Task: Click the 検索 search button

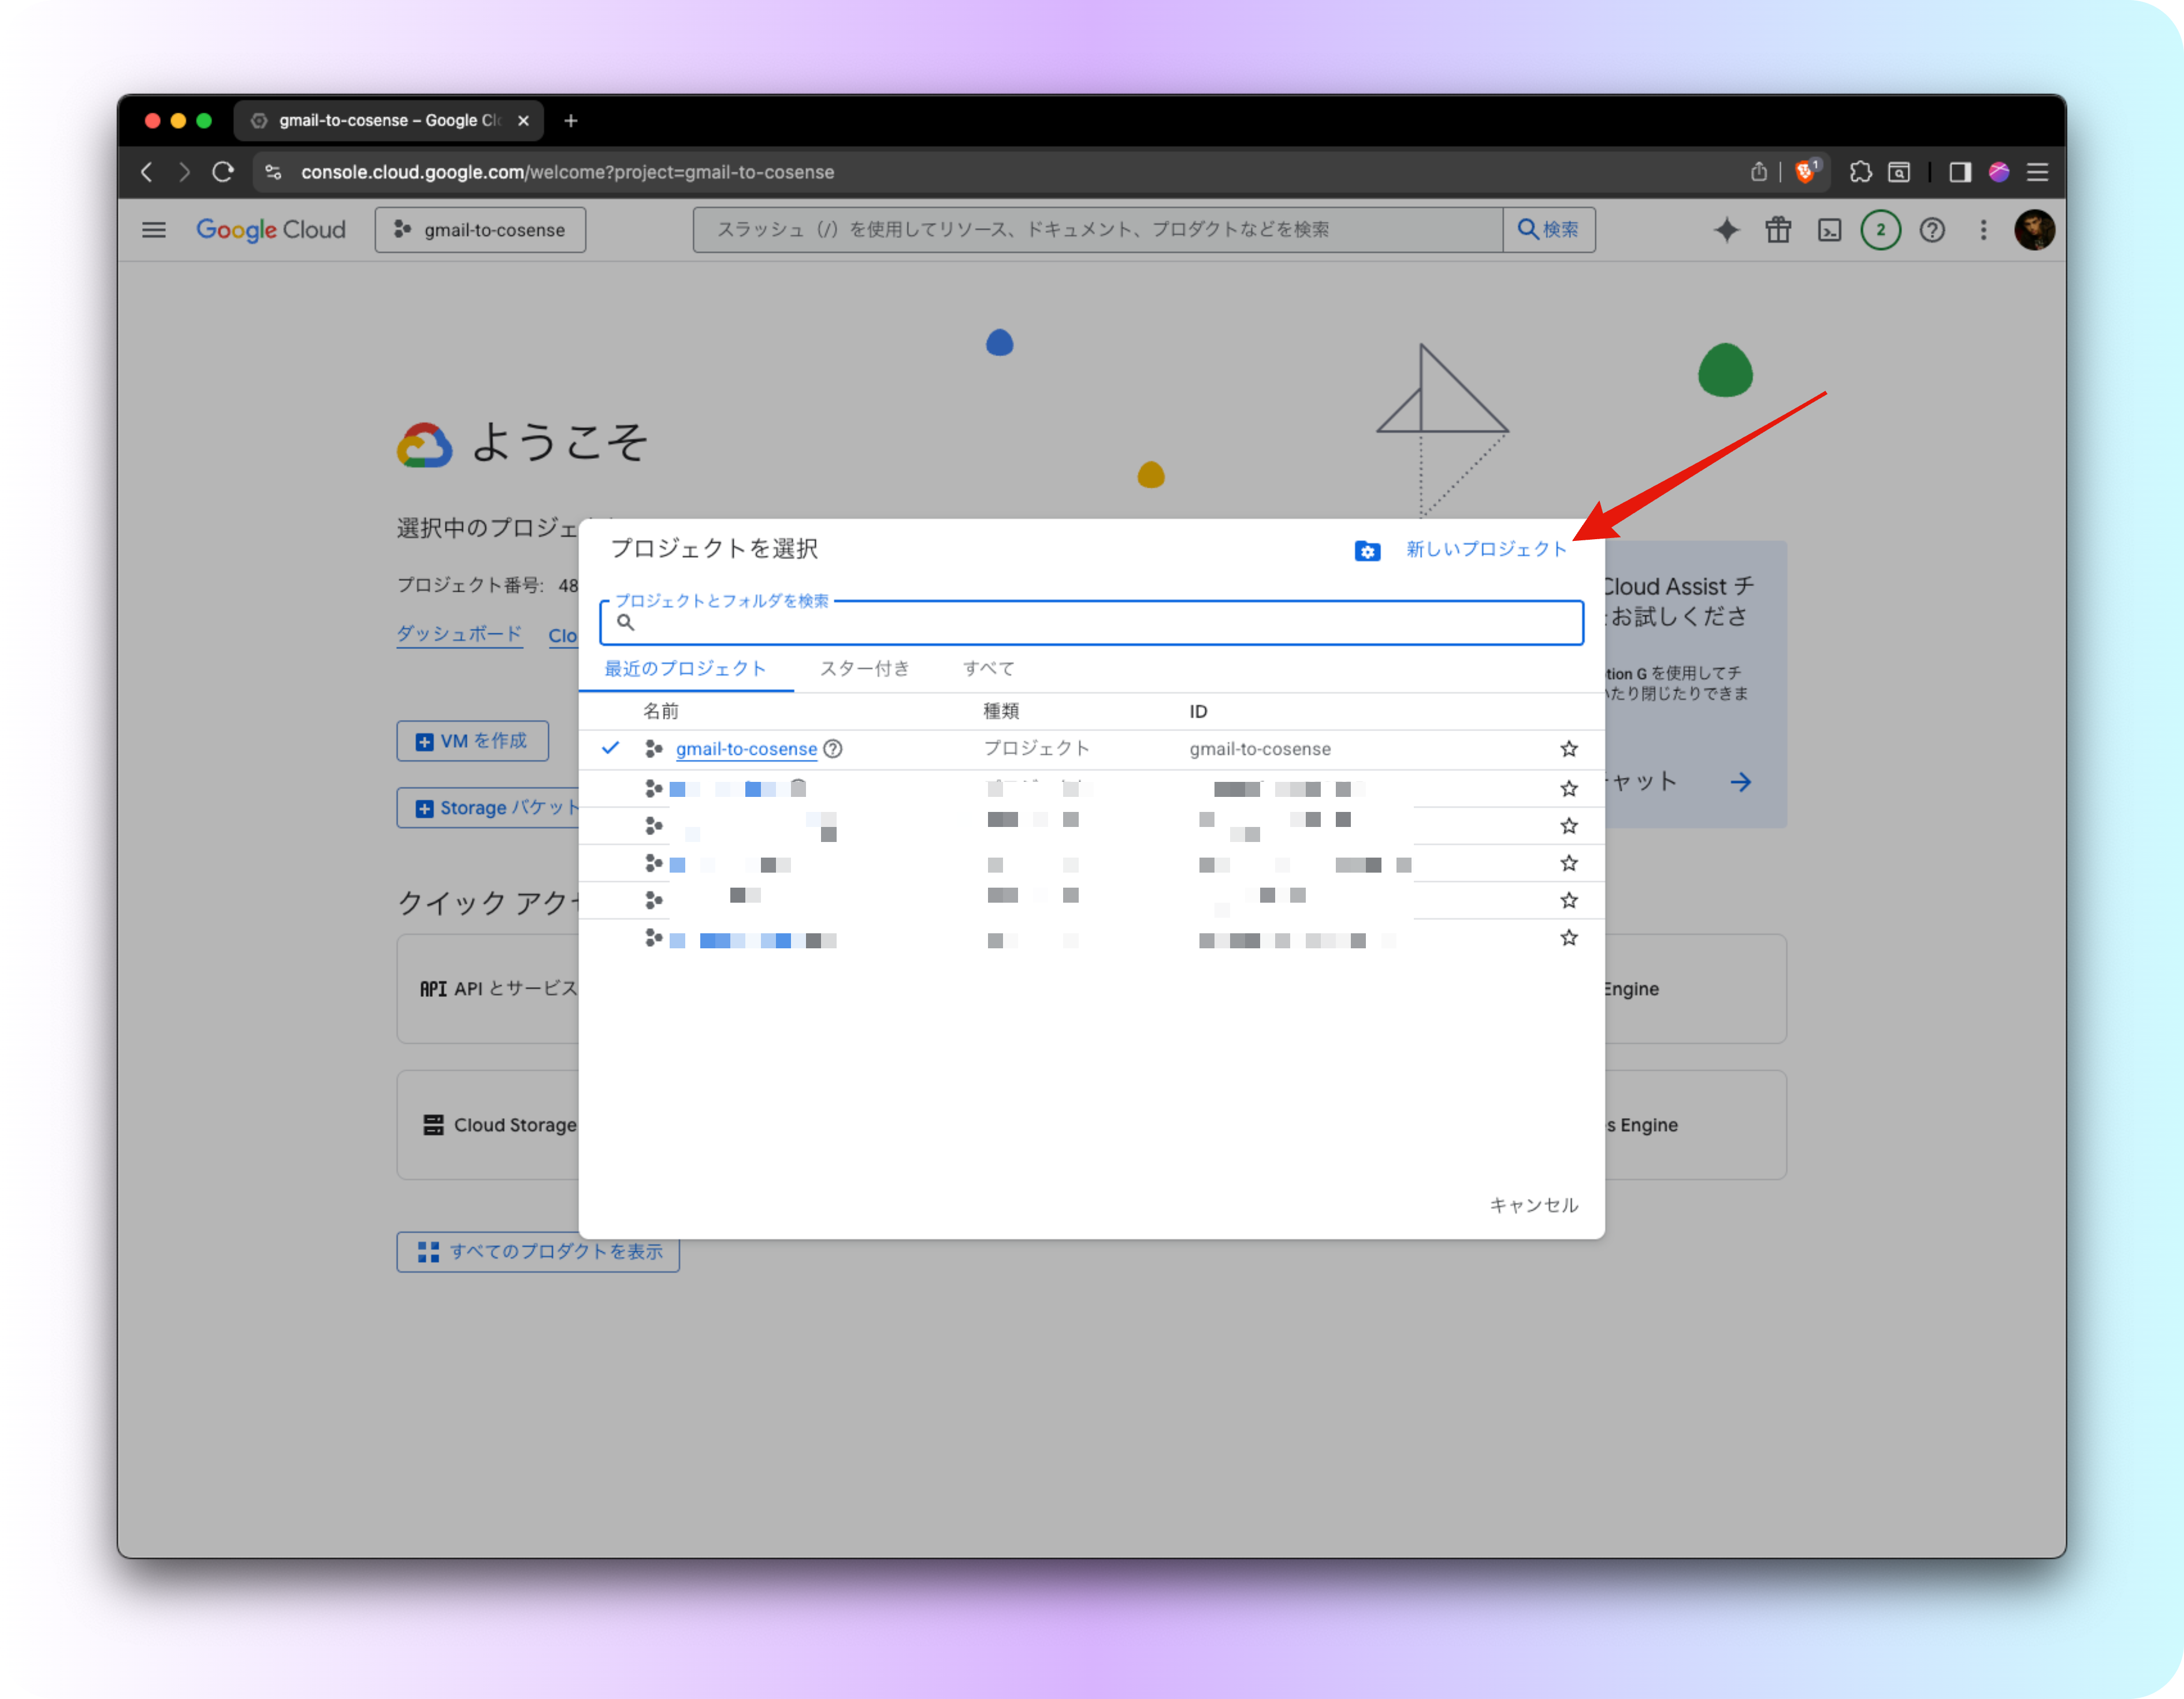Action: click(1549, 230)
